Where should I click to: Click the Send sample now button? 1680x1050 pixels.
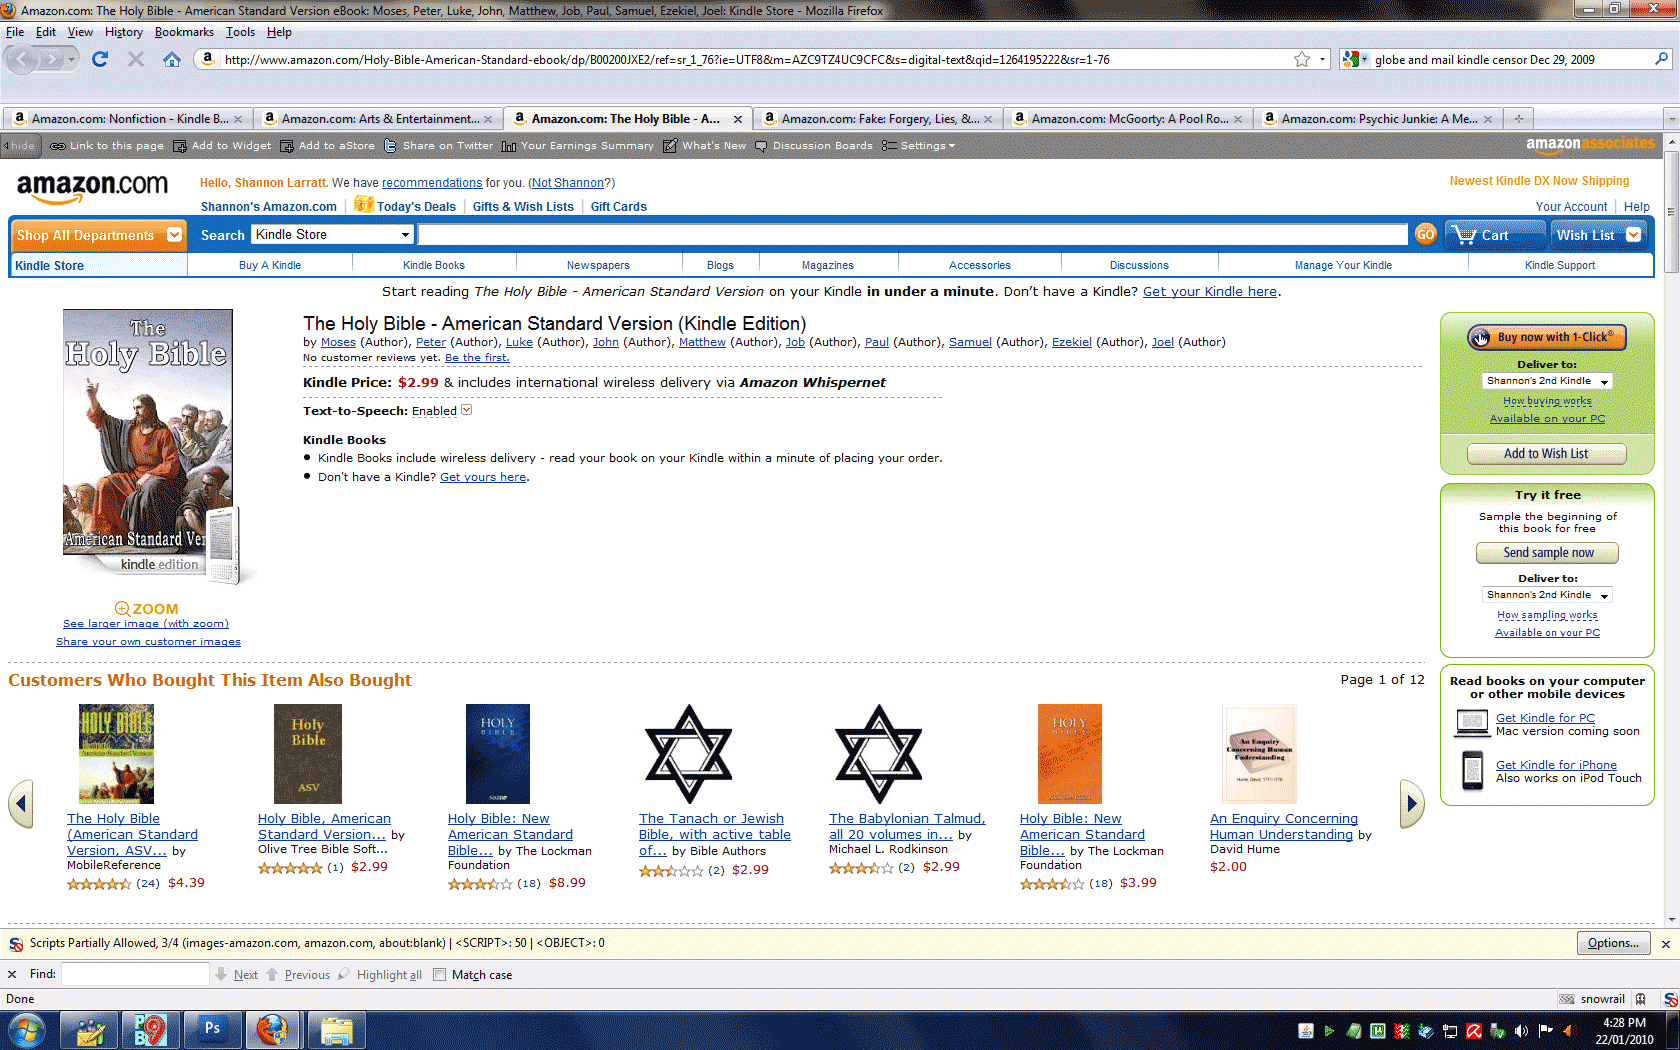[x=1547, y=553]
